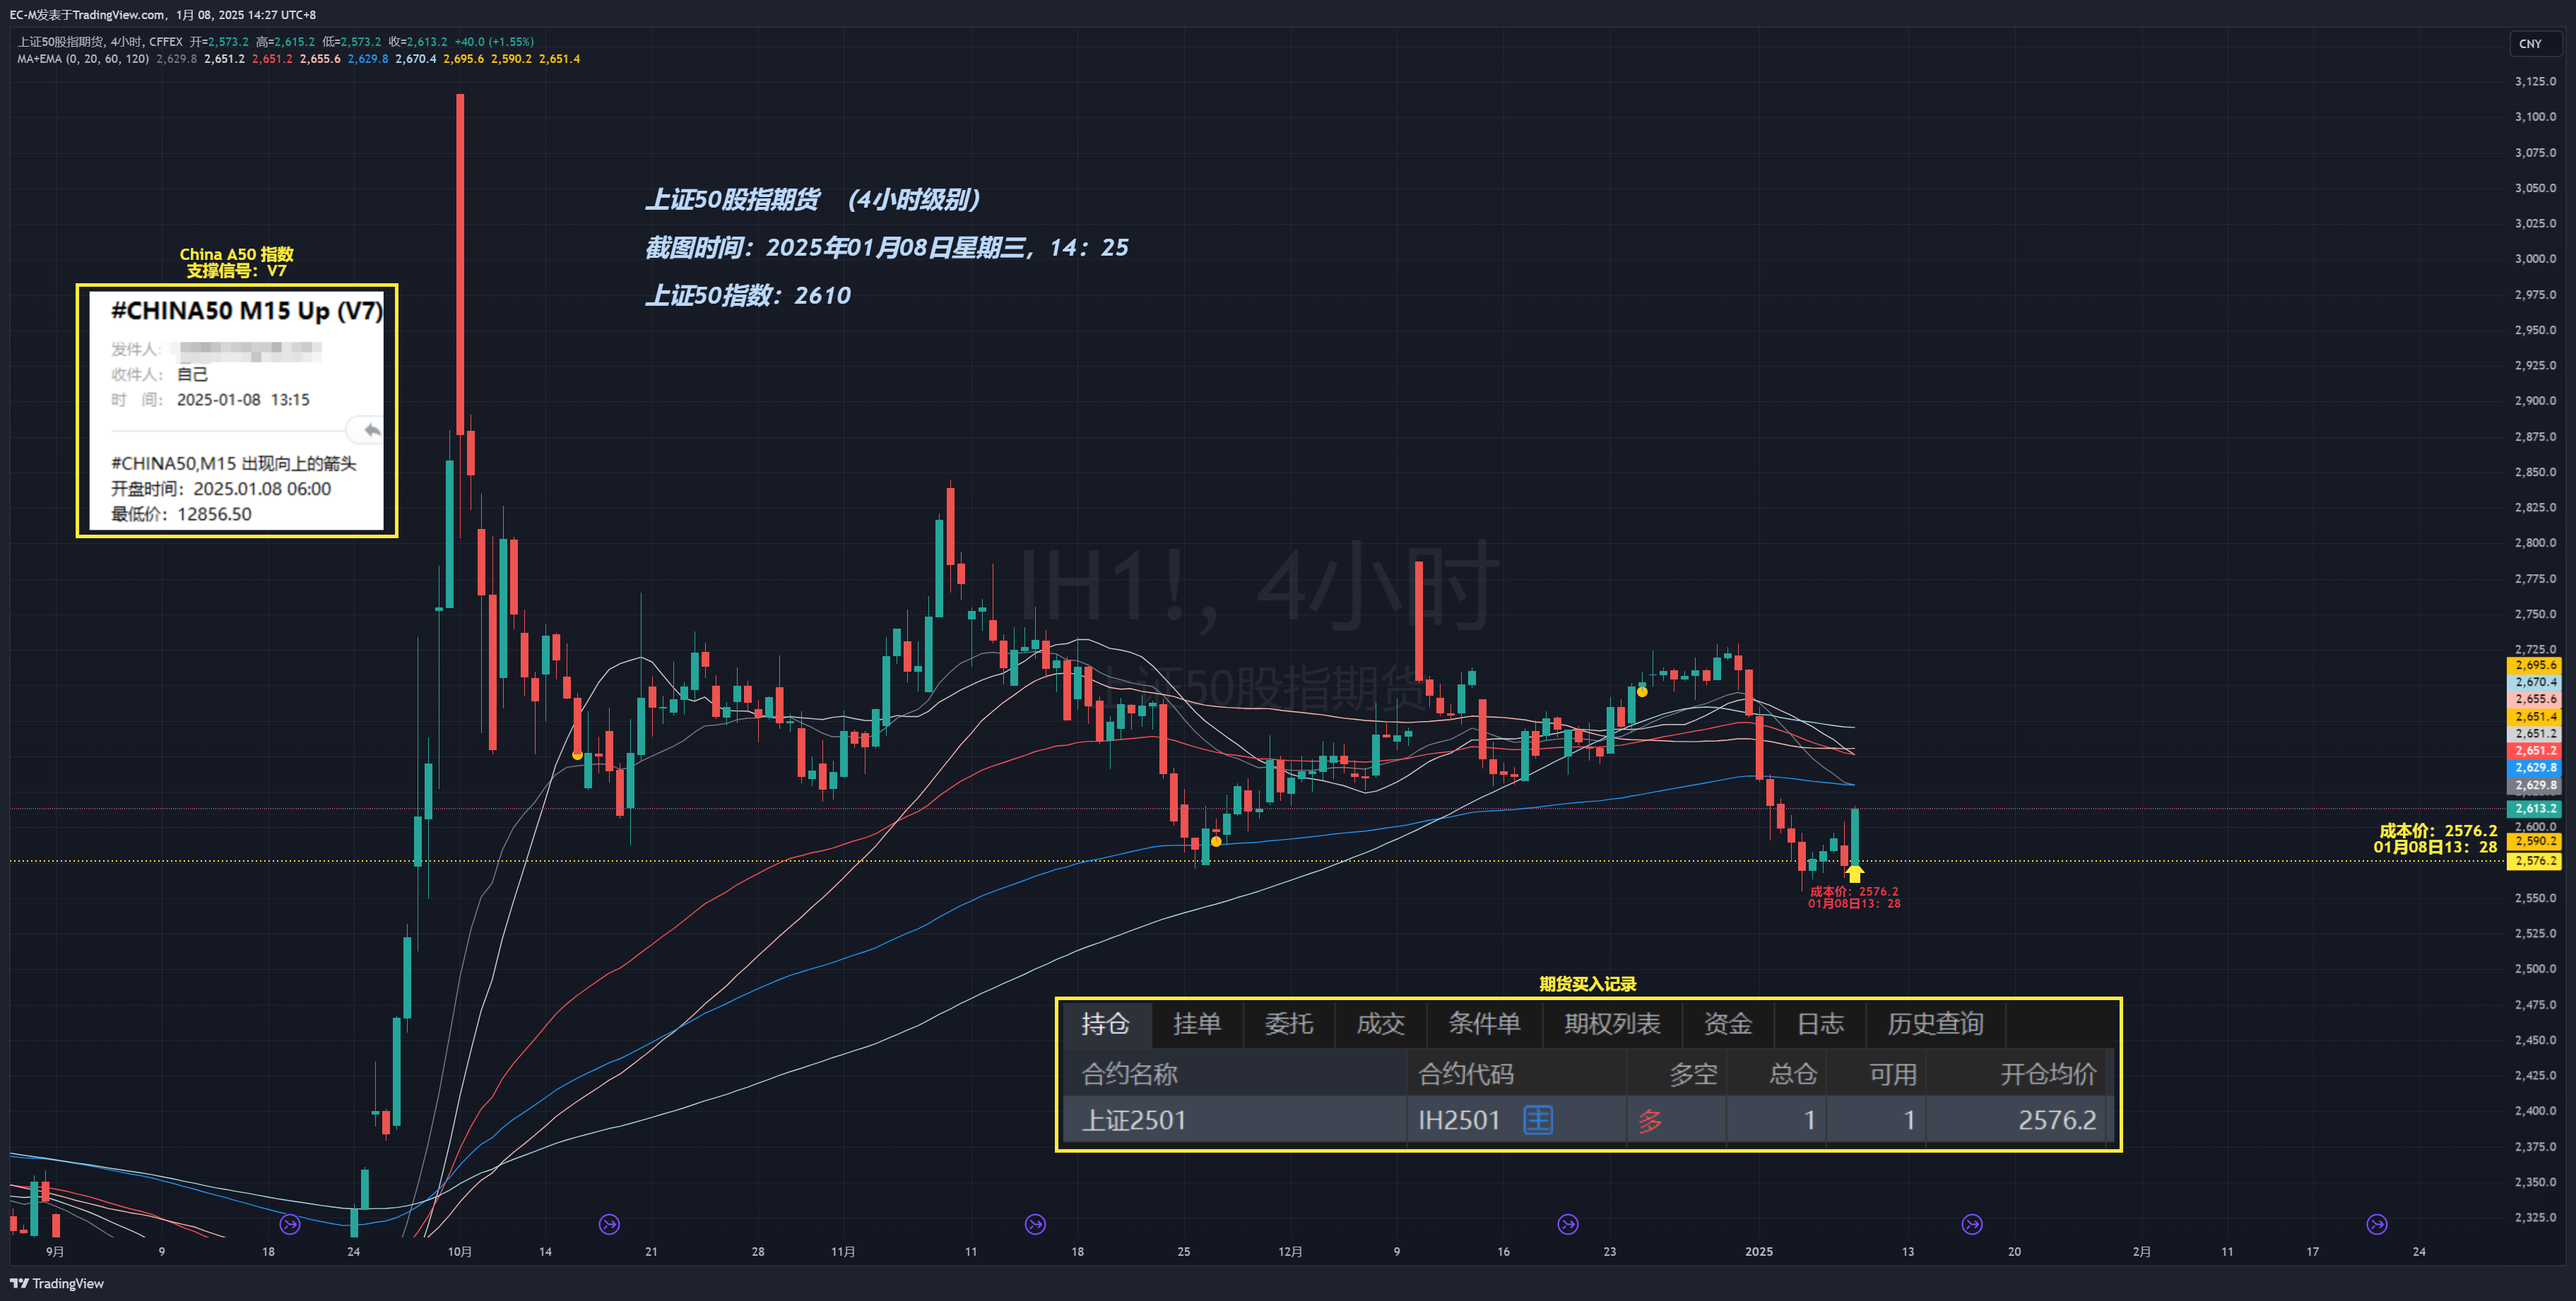Open the 日志 tab
Image resolution: width=2576 pixels, height=1301 pixels.
(1820, 1024)
